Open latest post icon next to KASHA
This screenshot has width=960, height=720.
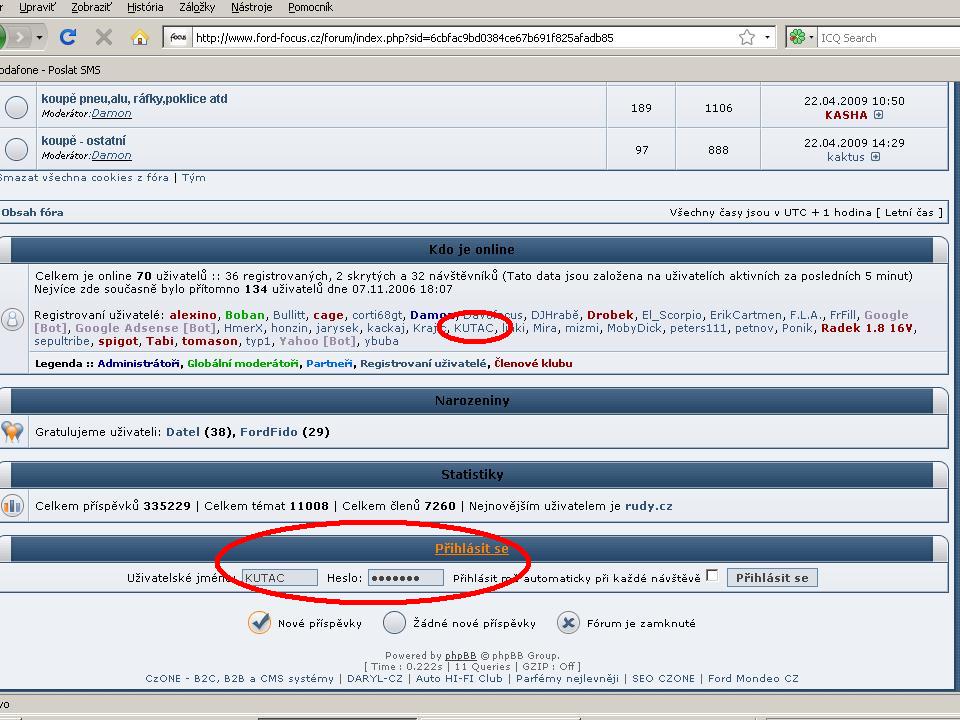coord(879,115)
